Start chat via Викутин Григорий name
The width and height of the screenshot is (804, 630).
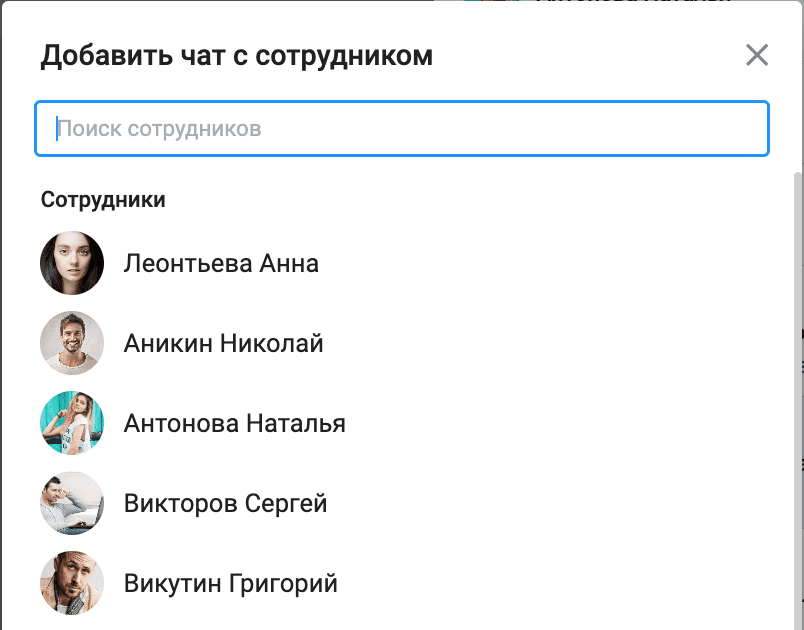[230, 583]
